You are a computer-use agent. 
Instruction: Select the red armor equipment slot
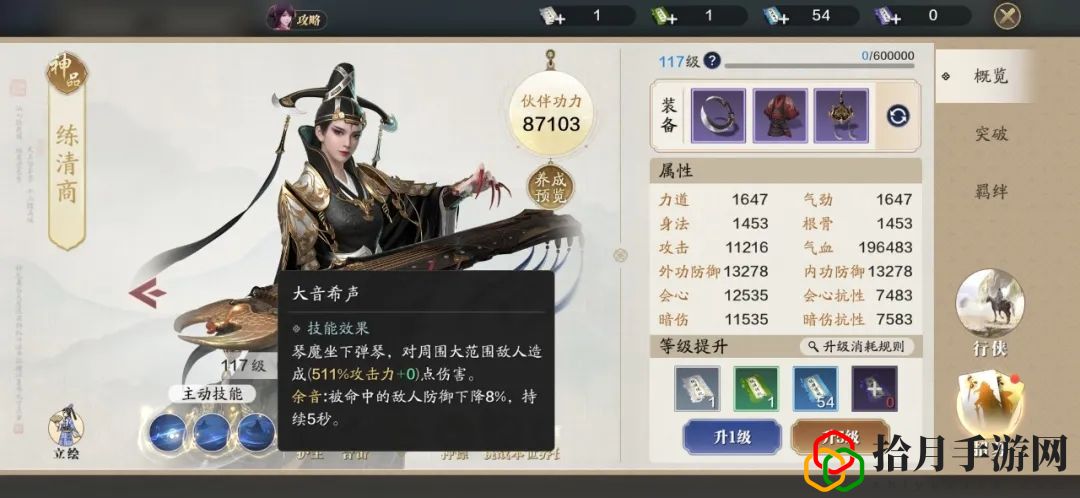(780, 116)
